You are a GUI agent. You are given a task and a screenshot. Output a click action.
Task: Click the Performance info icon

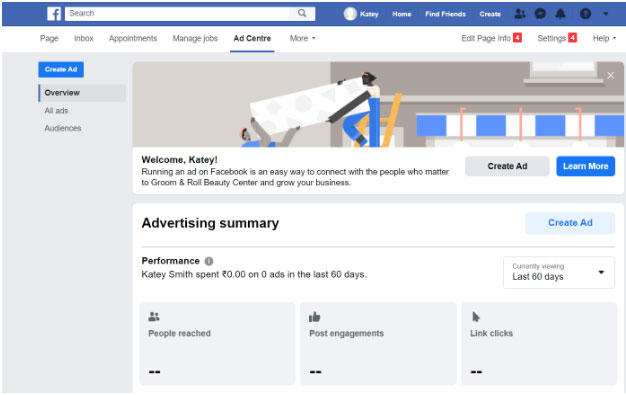(x=209, y=261)
